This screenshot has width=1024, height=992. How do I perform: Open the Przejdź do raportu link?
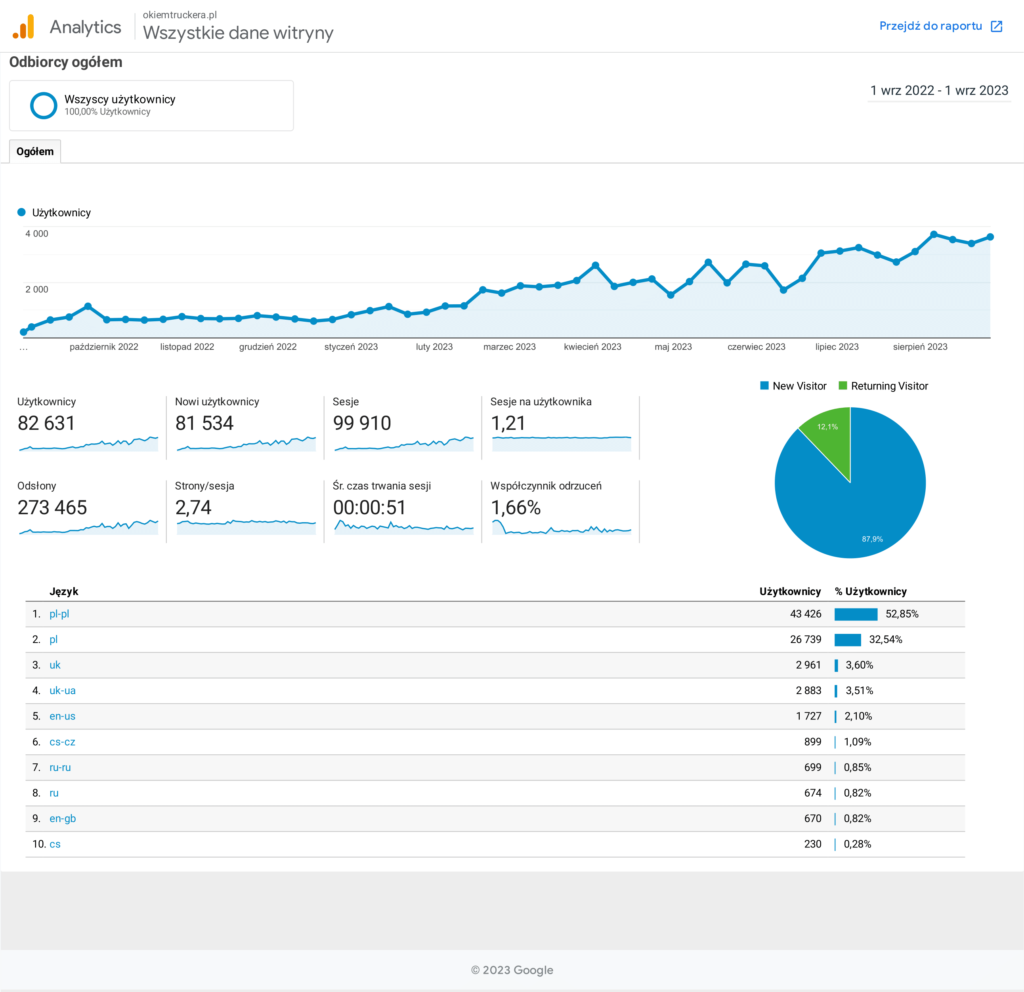tap(930, 27)
